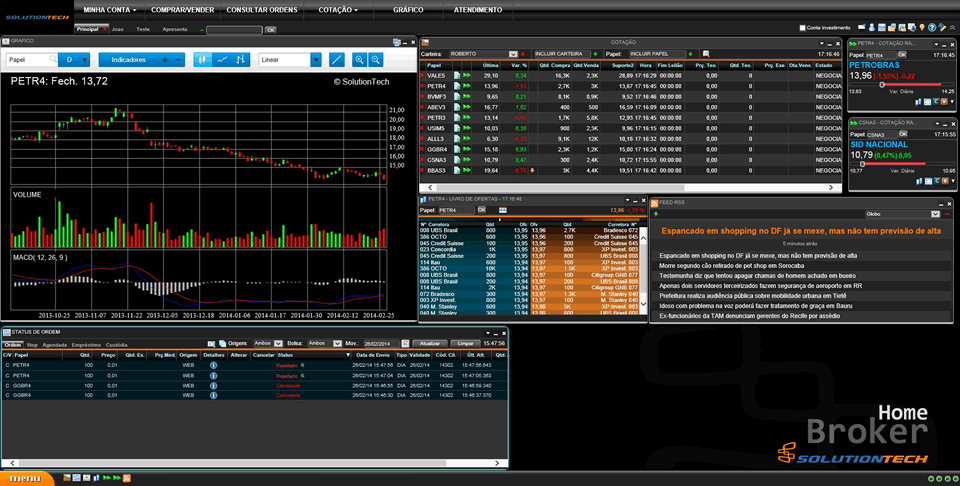Viewport: 960px width, 486px height.
Task: Click SID NACIONAL daily variation slider handle
Action: click(862, 164)
